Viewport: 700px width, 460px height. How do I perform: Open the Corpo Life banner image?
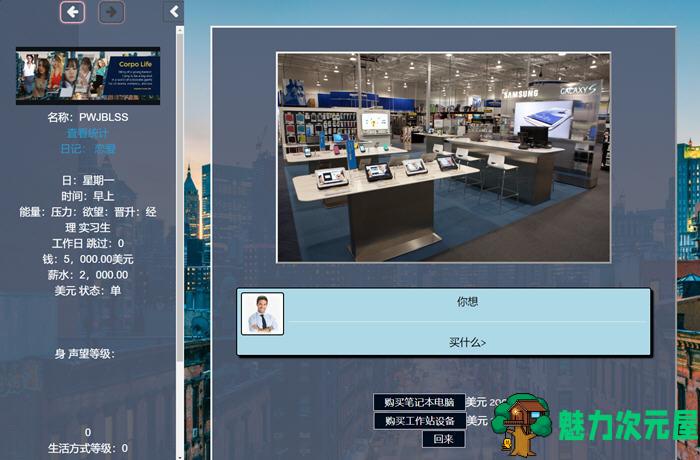[x=88, y=76]
